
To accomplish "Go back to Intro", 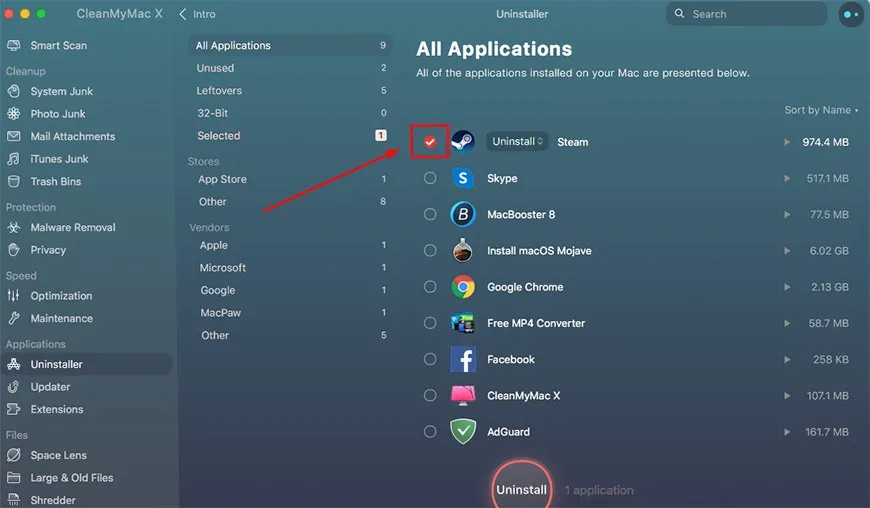I will click(198, 14).
